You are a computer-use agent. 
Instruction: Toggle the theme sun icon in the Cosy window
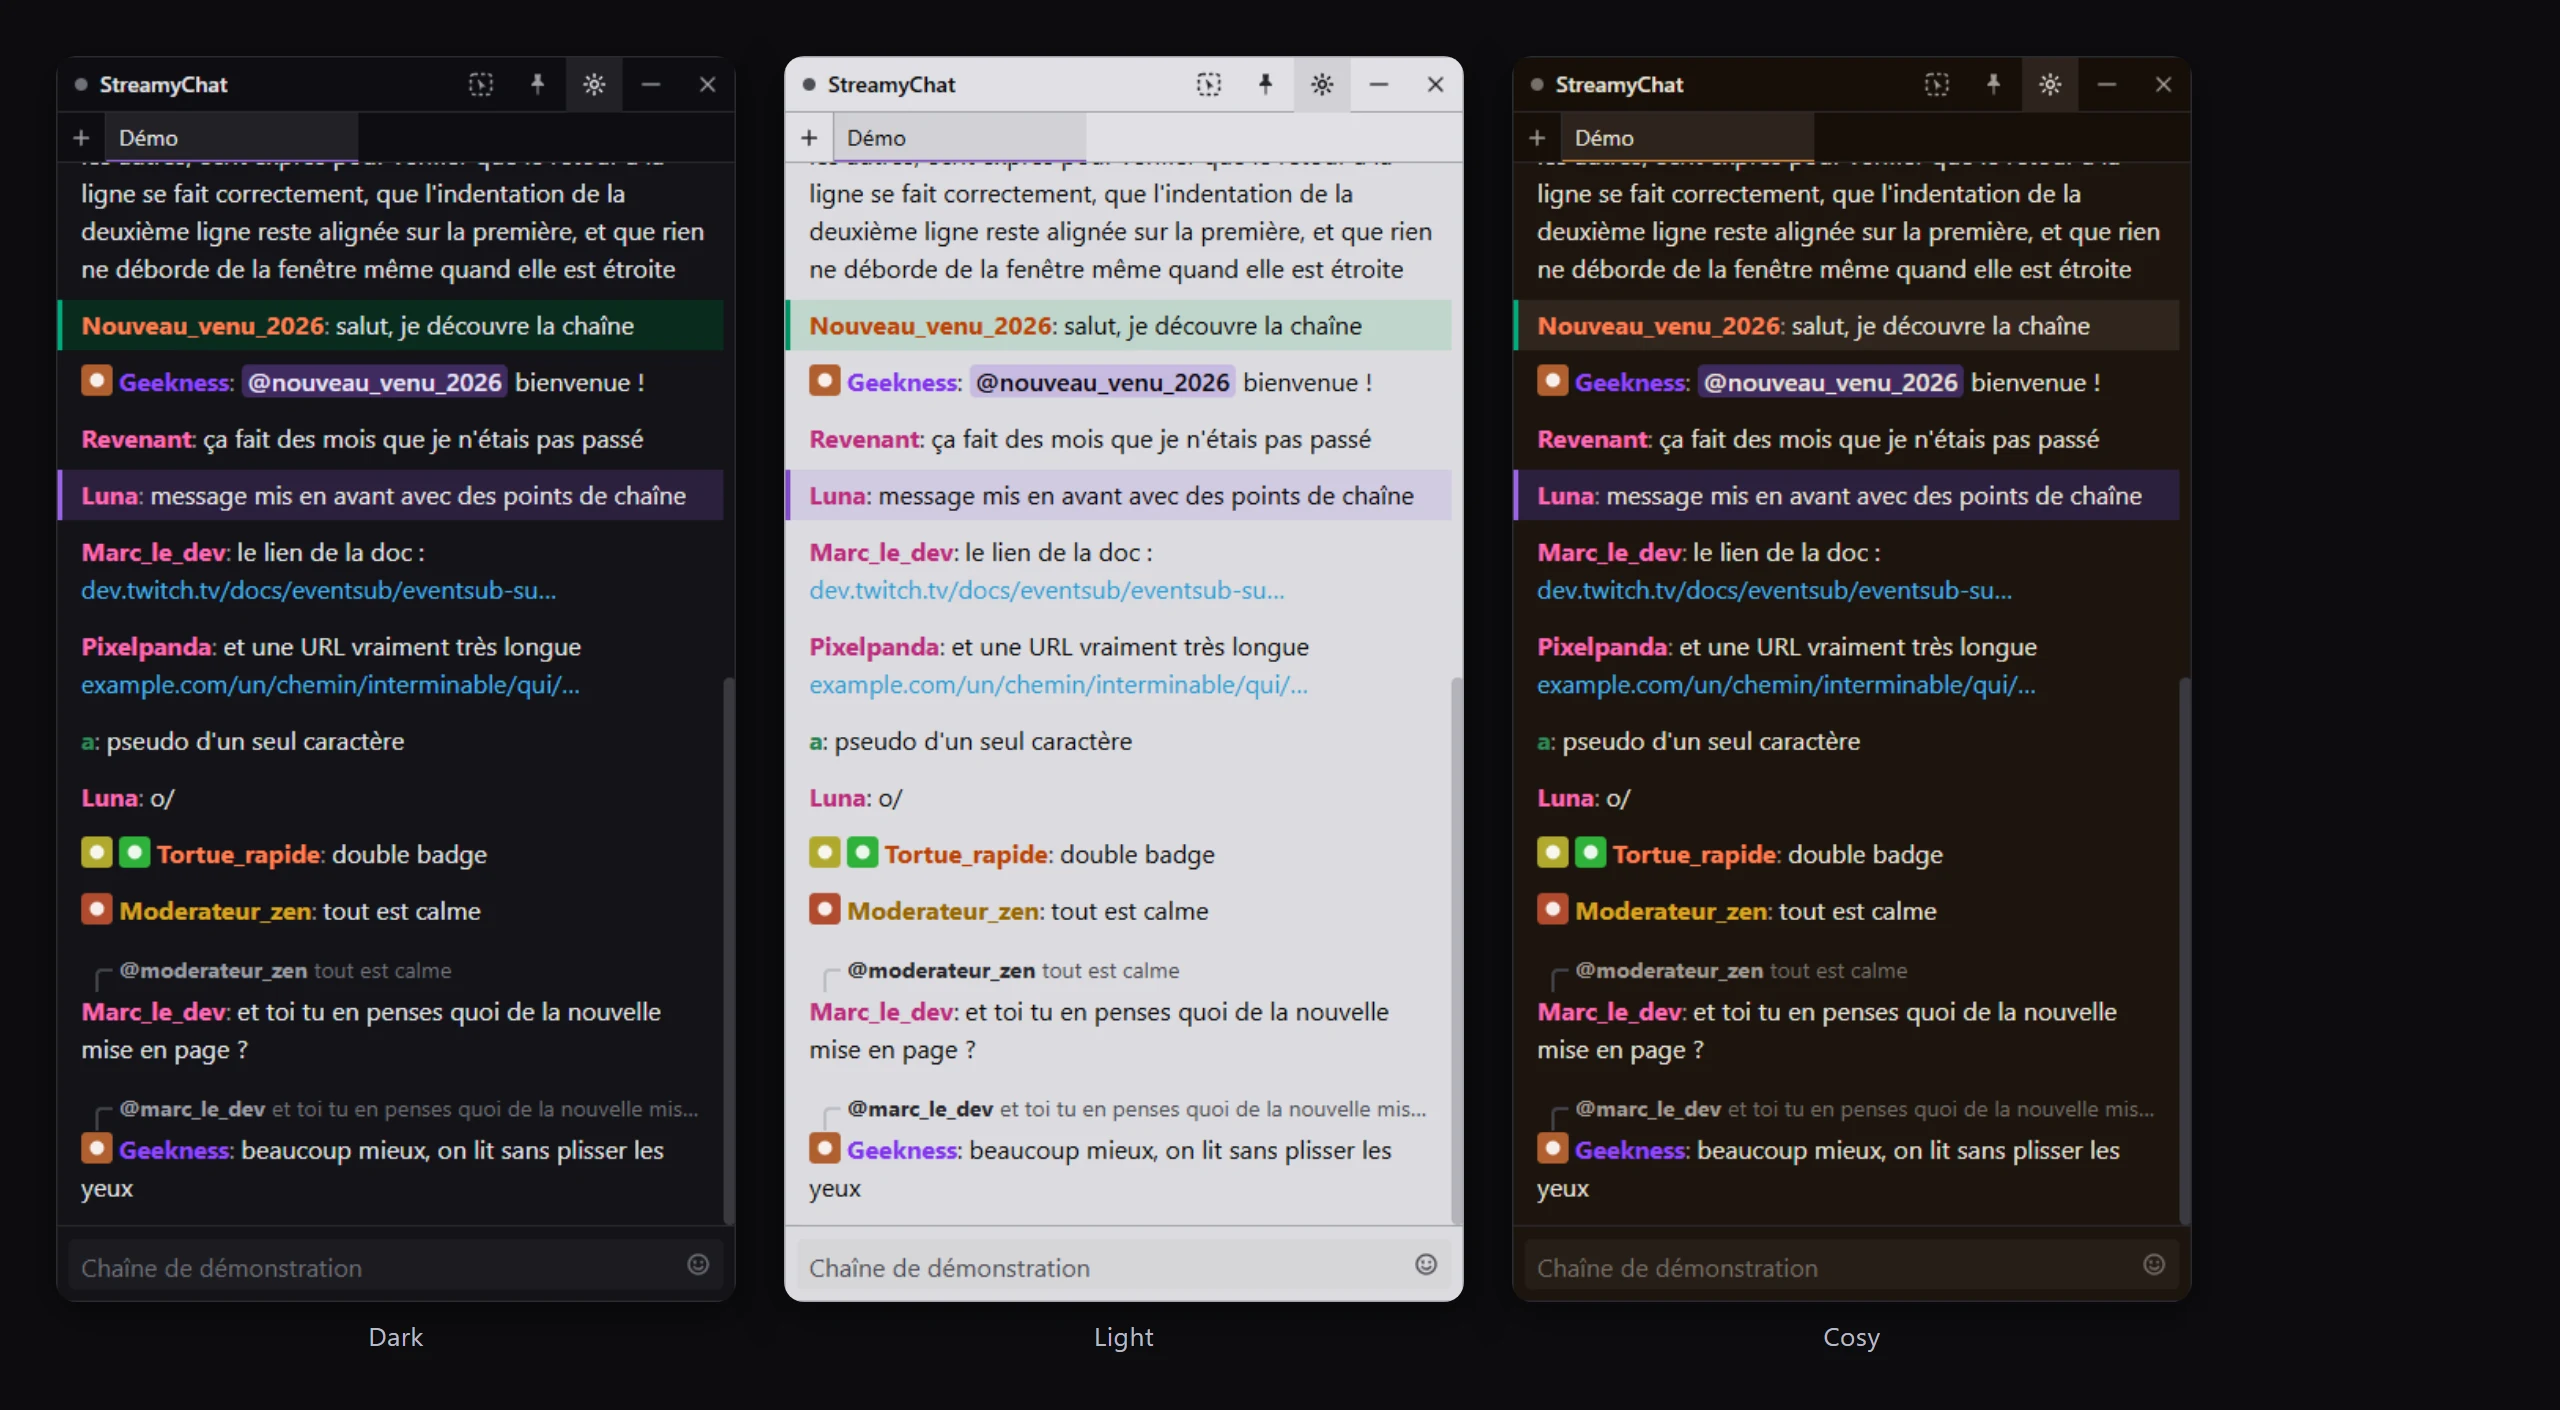coord(2050,85)
